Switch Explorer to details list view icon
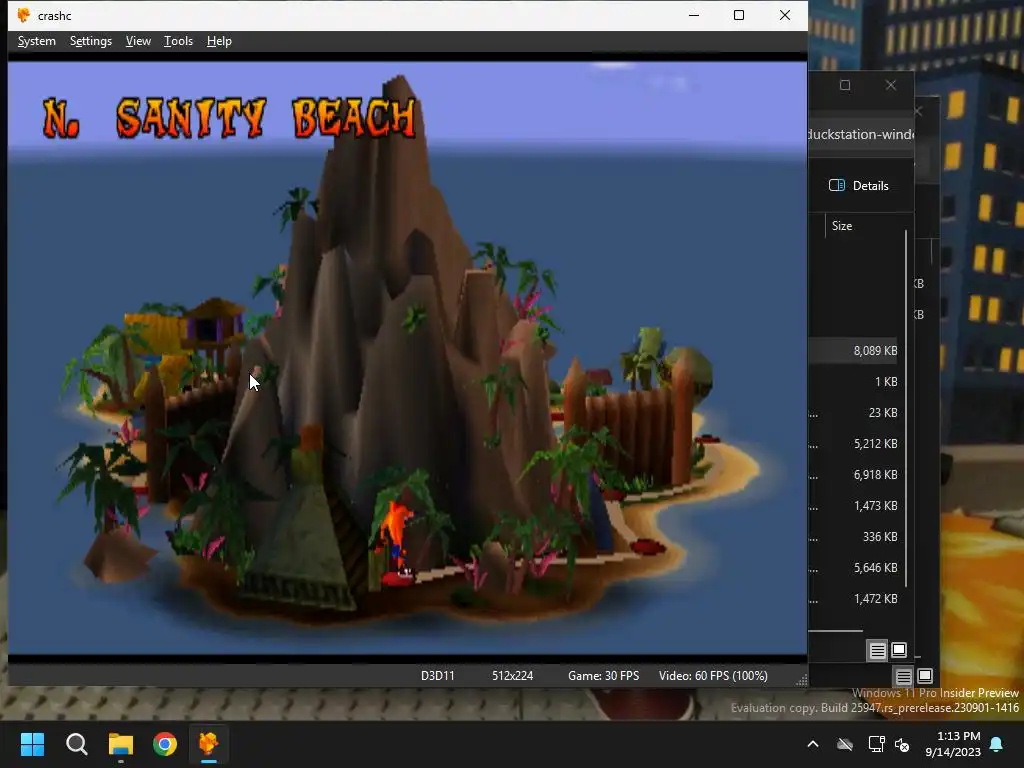 pyautogui.click(x=878, y=650)
